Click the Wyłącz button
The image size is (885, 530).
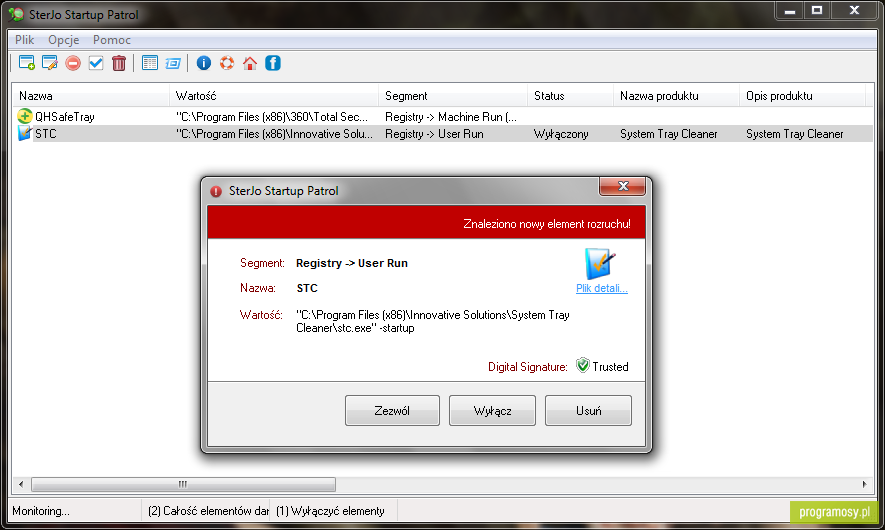pyautogui.click(x=492, y=410)
